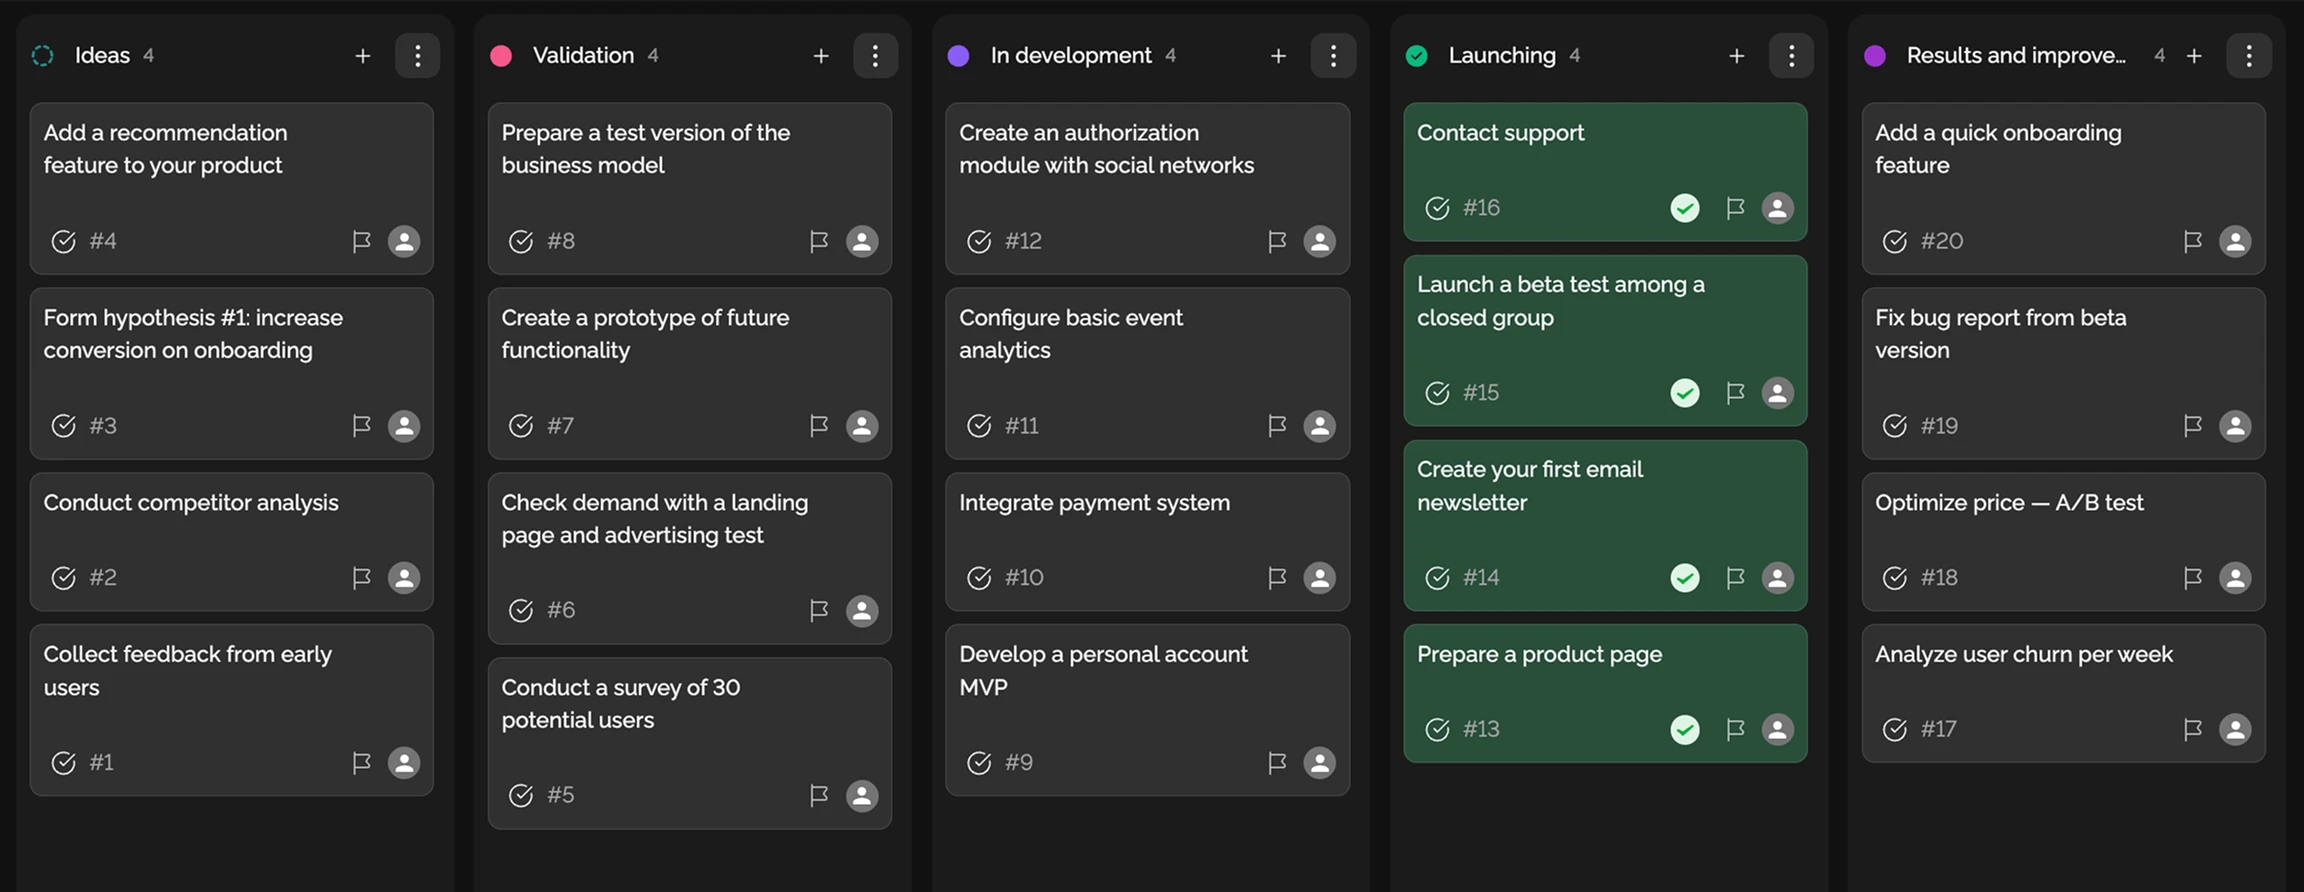Toggle completion checkmark on task #8
Viewport: 2304px width, 892px height.
tap(521, 241)
